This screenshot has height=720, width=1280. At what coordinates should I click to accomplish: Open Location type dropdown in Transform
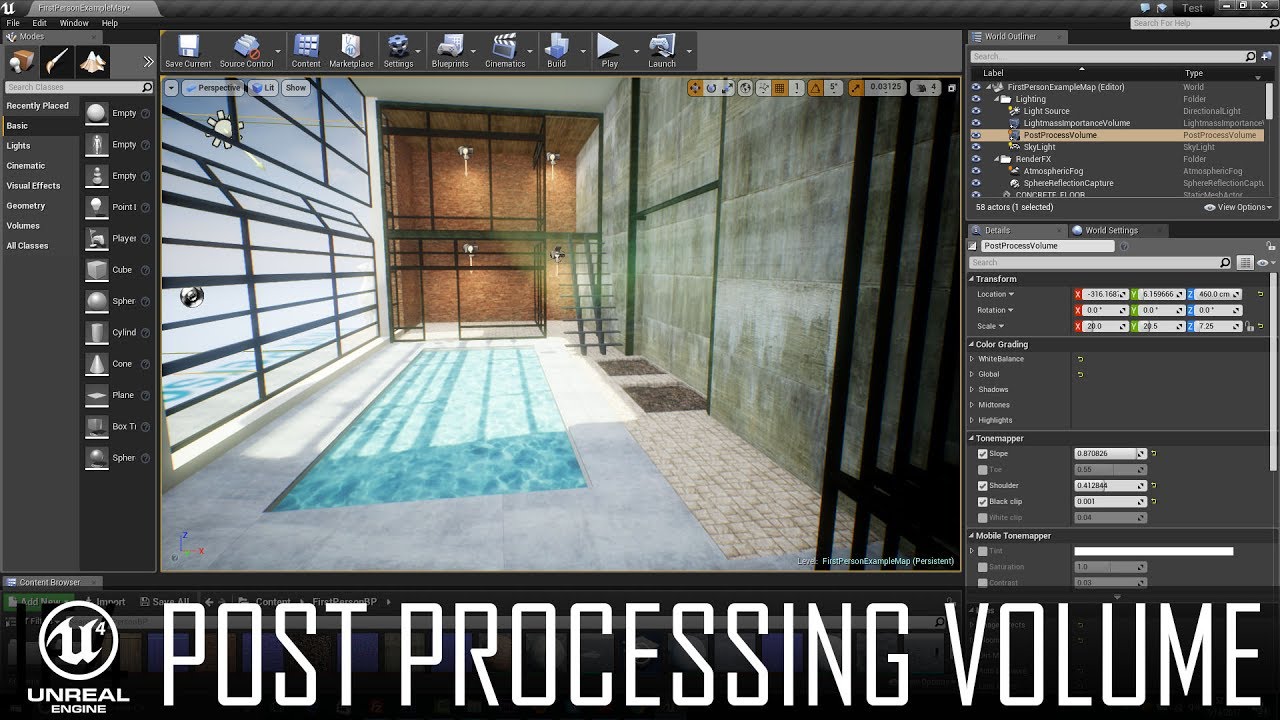point(996,294)
